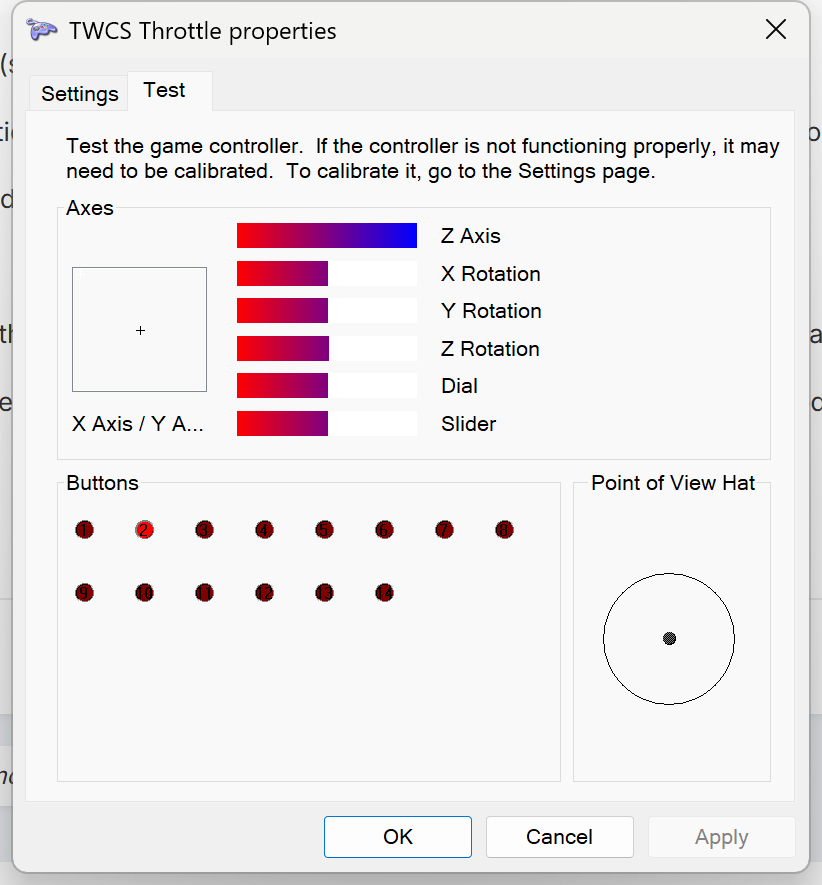The width and height of the screenshot is (822, 885).
Task: Click button indicator number 14
Action: (384, 593)
